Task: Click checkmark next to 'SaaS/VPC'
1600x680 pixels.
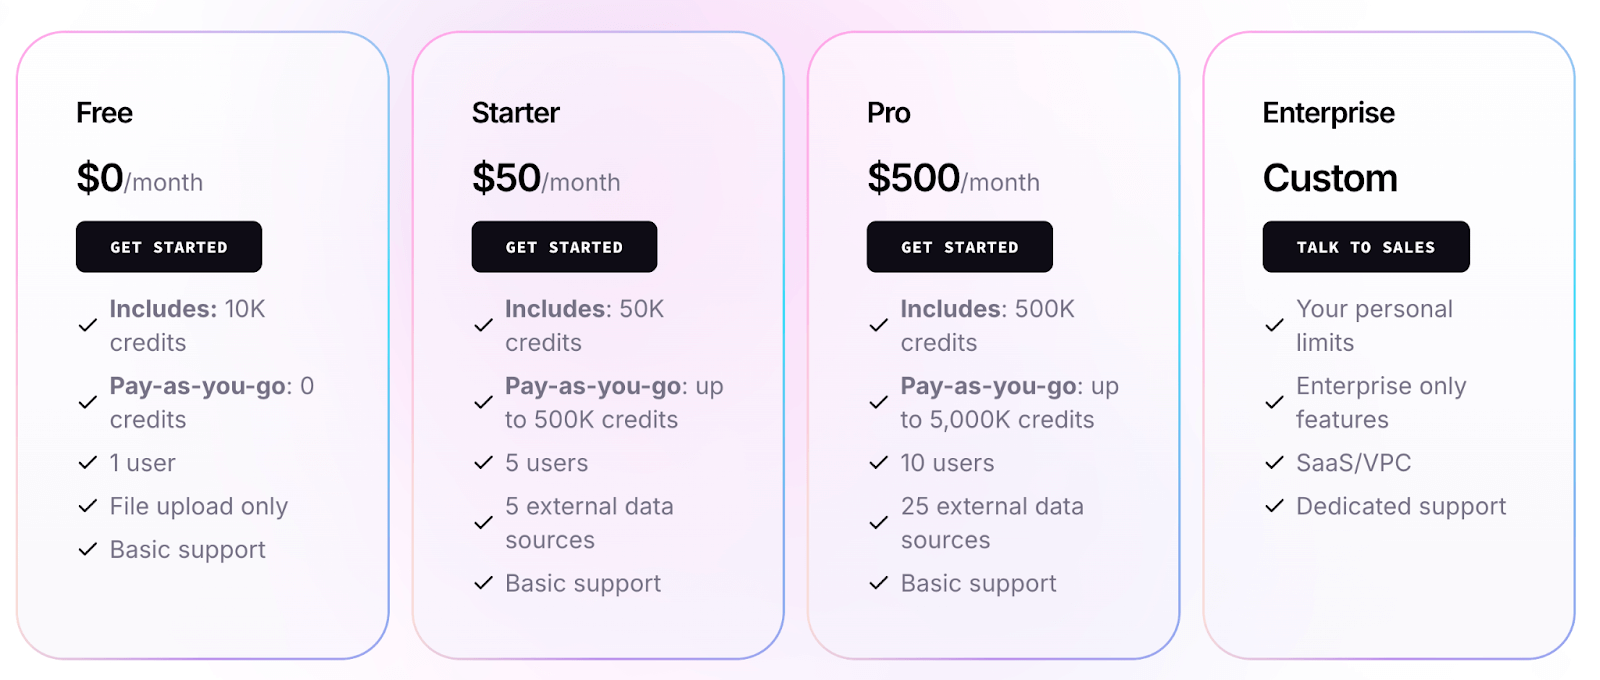Action: click(x=1274, y=463)
